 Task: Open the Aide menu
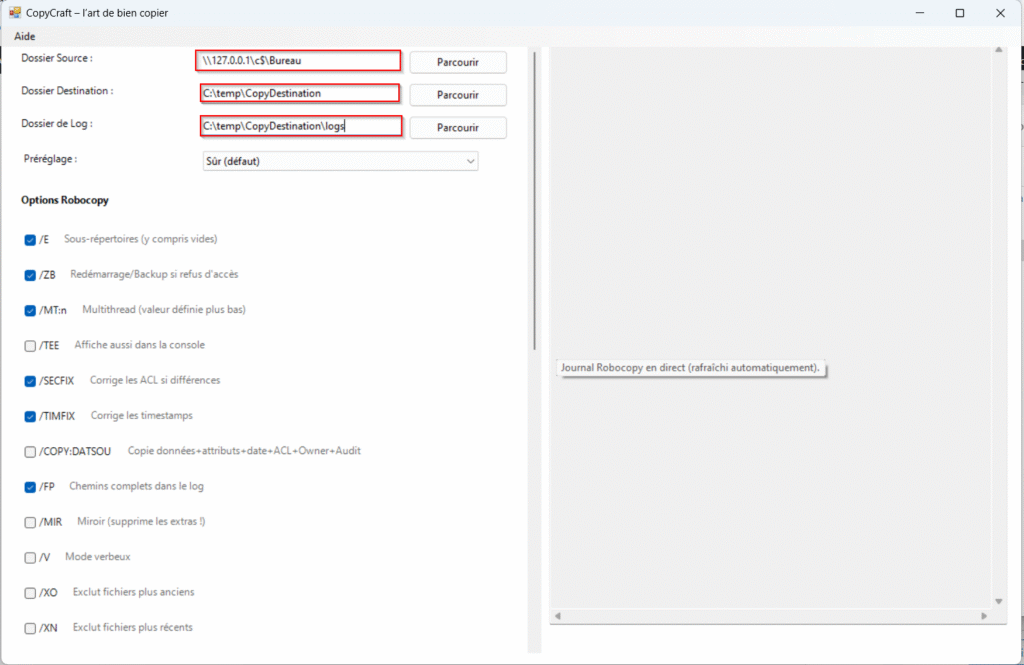[x=25, y=37]
